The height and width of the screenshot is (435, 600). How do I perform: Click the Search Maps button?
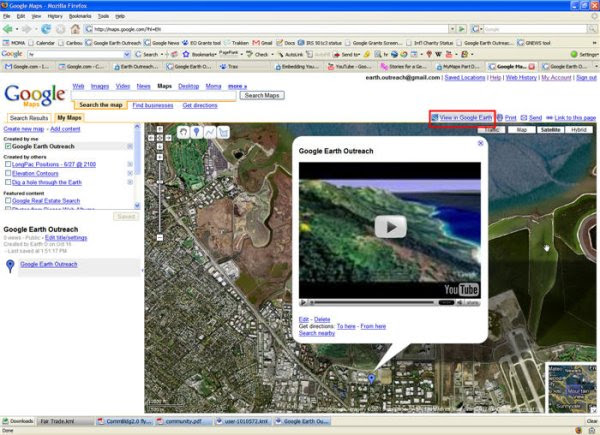(x=262, y=95)
